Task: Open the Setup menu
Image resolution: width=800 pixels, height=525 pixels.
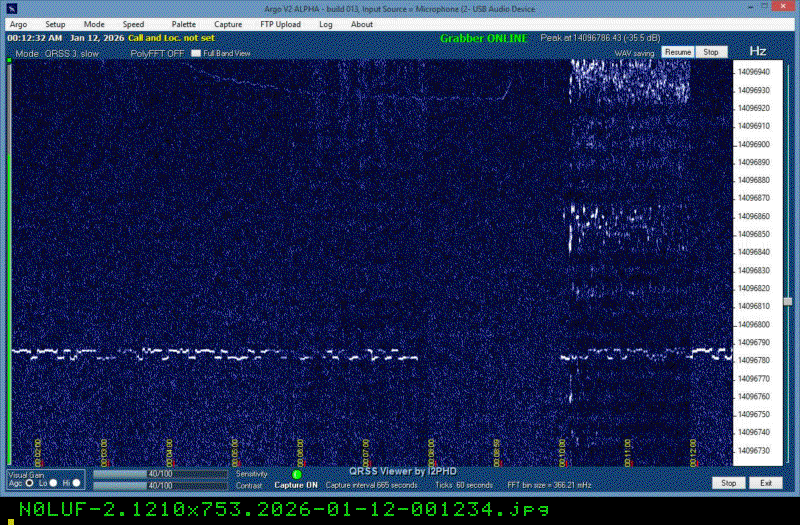Action: click(x=55, y=24)
